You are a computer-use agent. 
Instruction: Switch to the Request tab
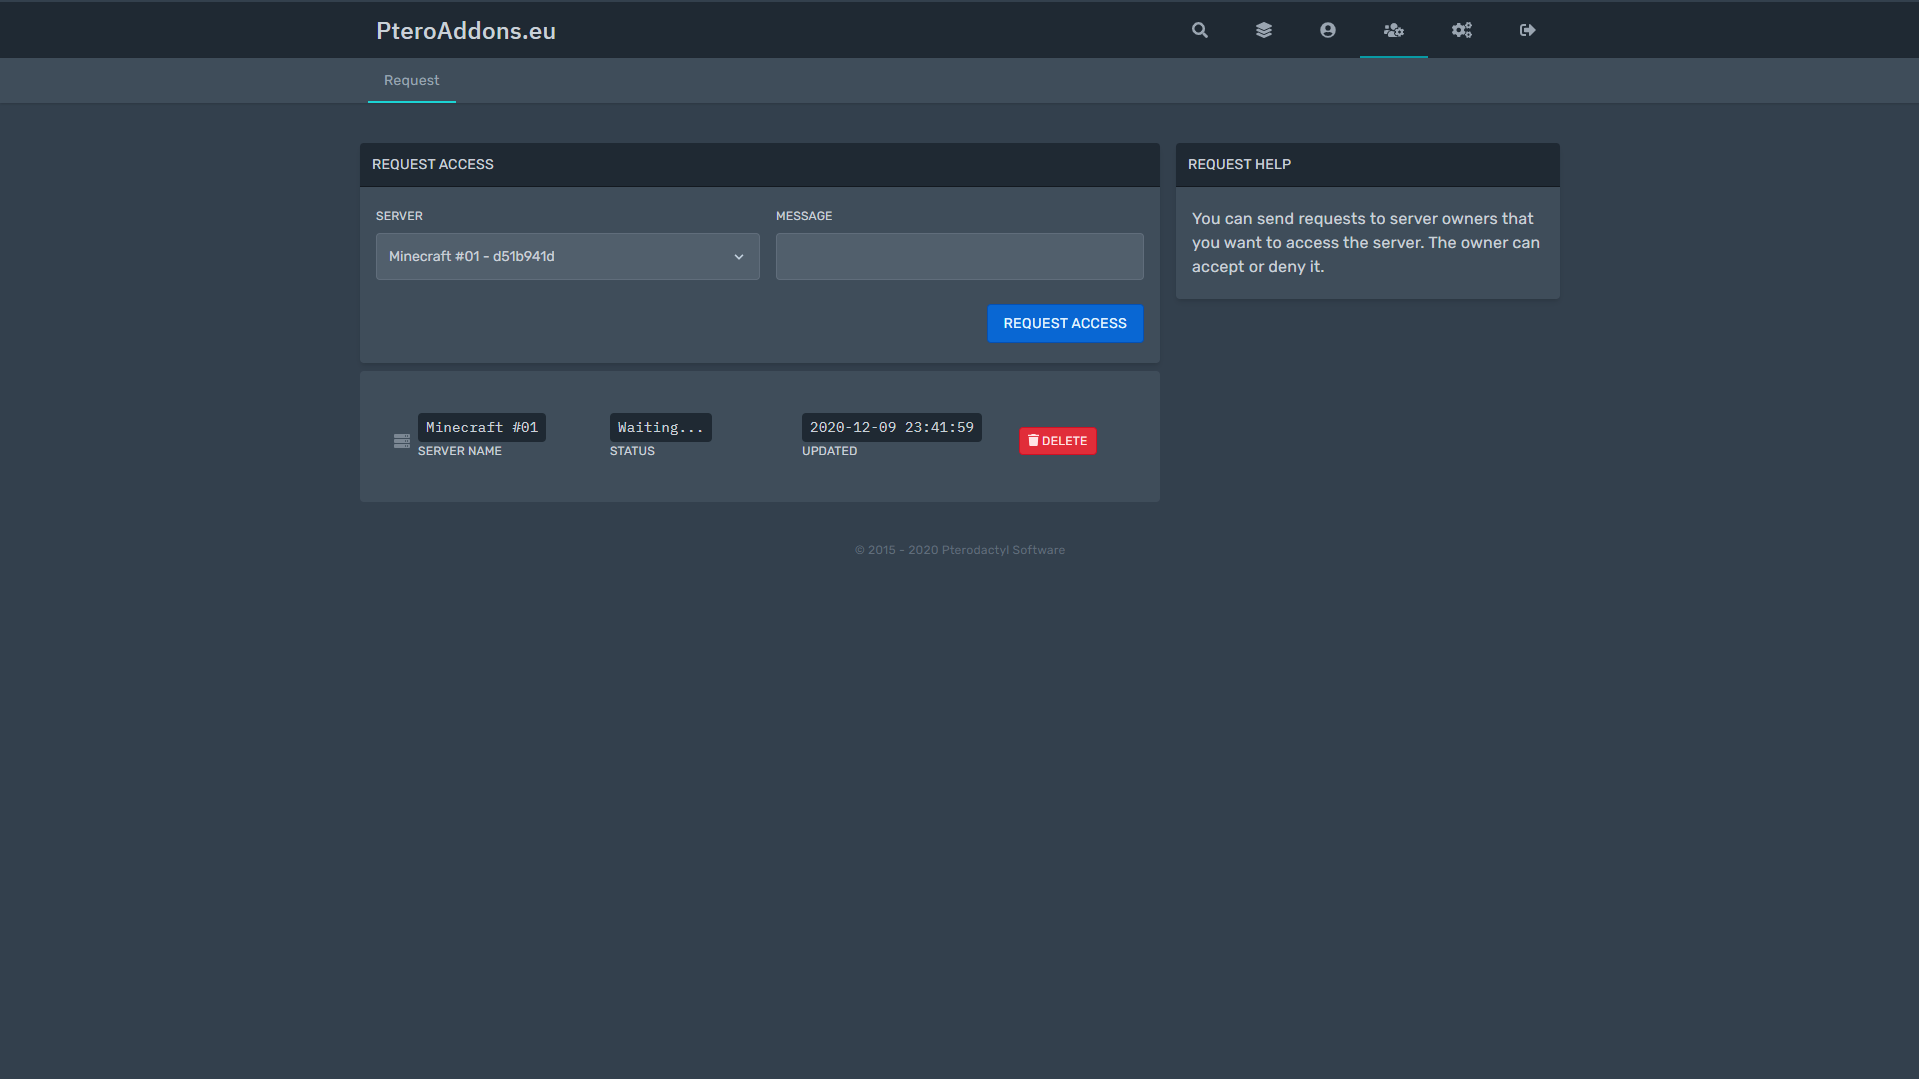(411, 80)
